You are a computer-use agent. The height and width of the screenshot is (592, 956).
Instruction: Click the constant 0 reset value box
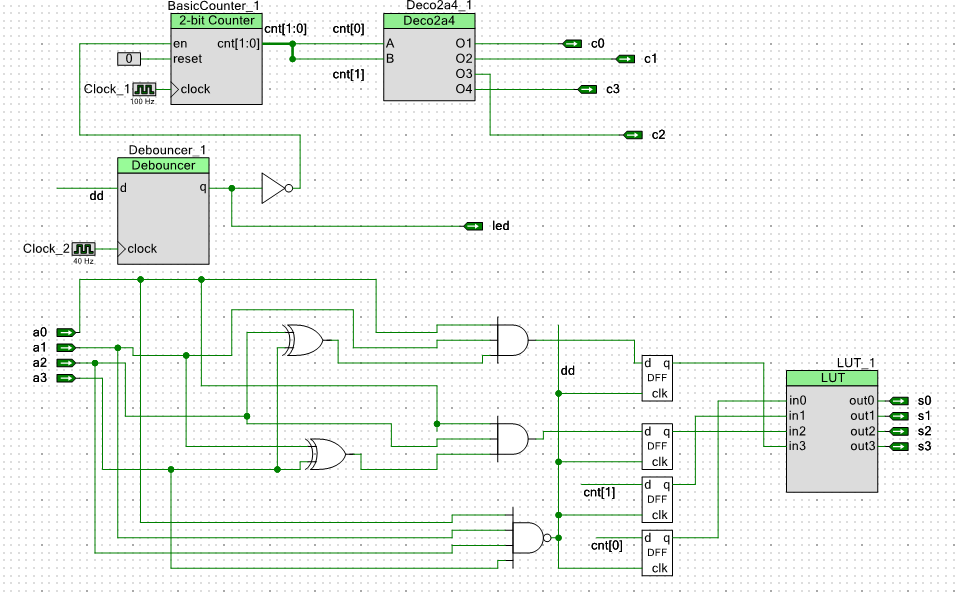tap(130, 59)
